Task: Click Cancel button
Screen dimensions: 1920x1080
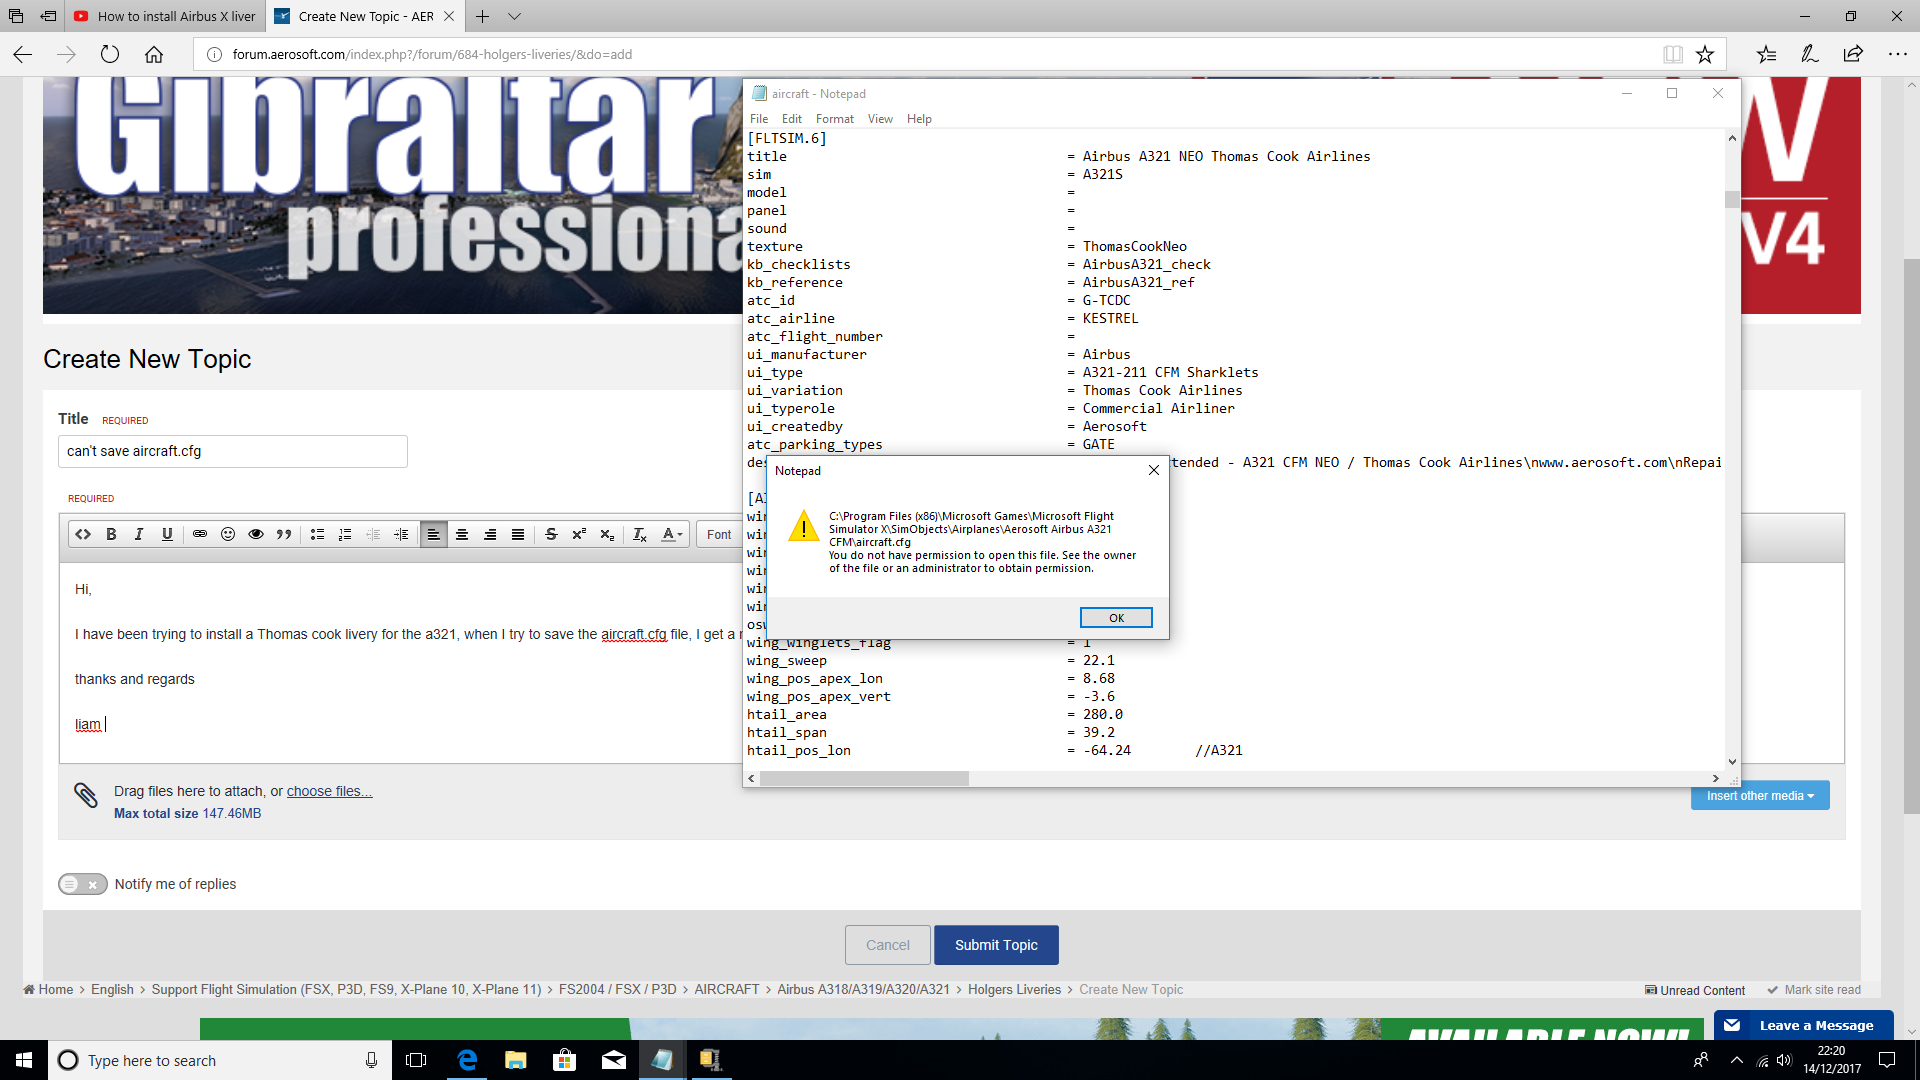Action: point(887,945)
